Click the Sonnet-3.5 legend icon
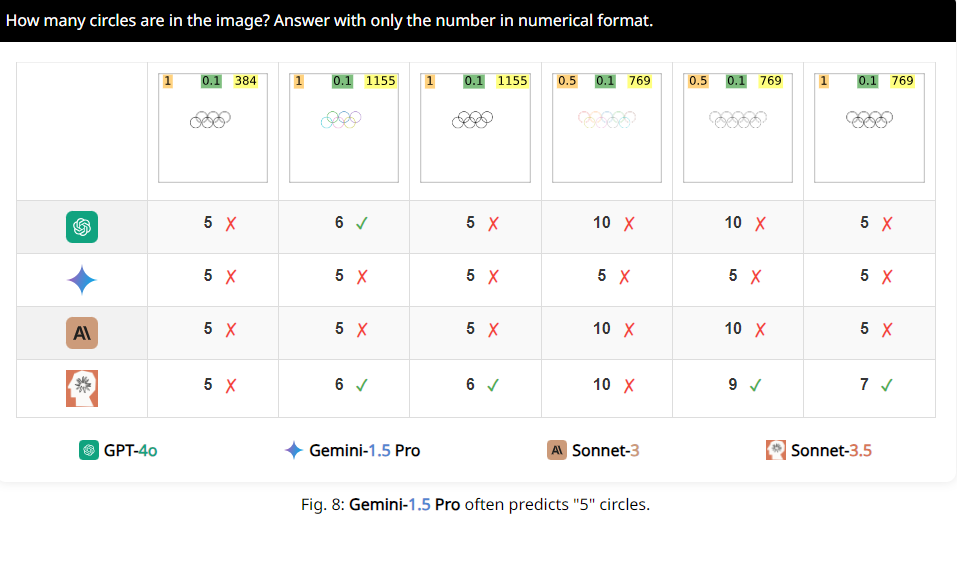 pyautogui.click(x=776, y=450)
